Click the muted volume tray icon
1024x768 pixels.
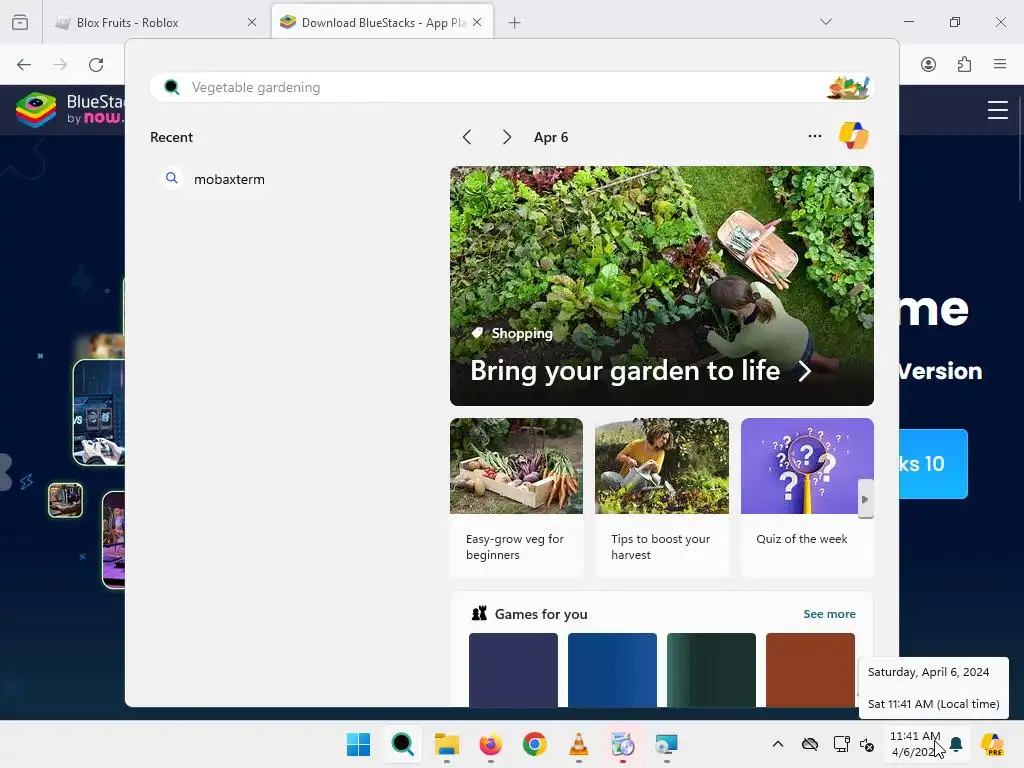(867, 744)
